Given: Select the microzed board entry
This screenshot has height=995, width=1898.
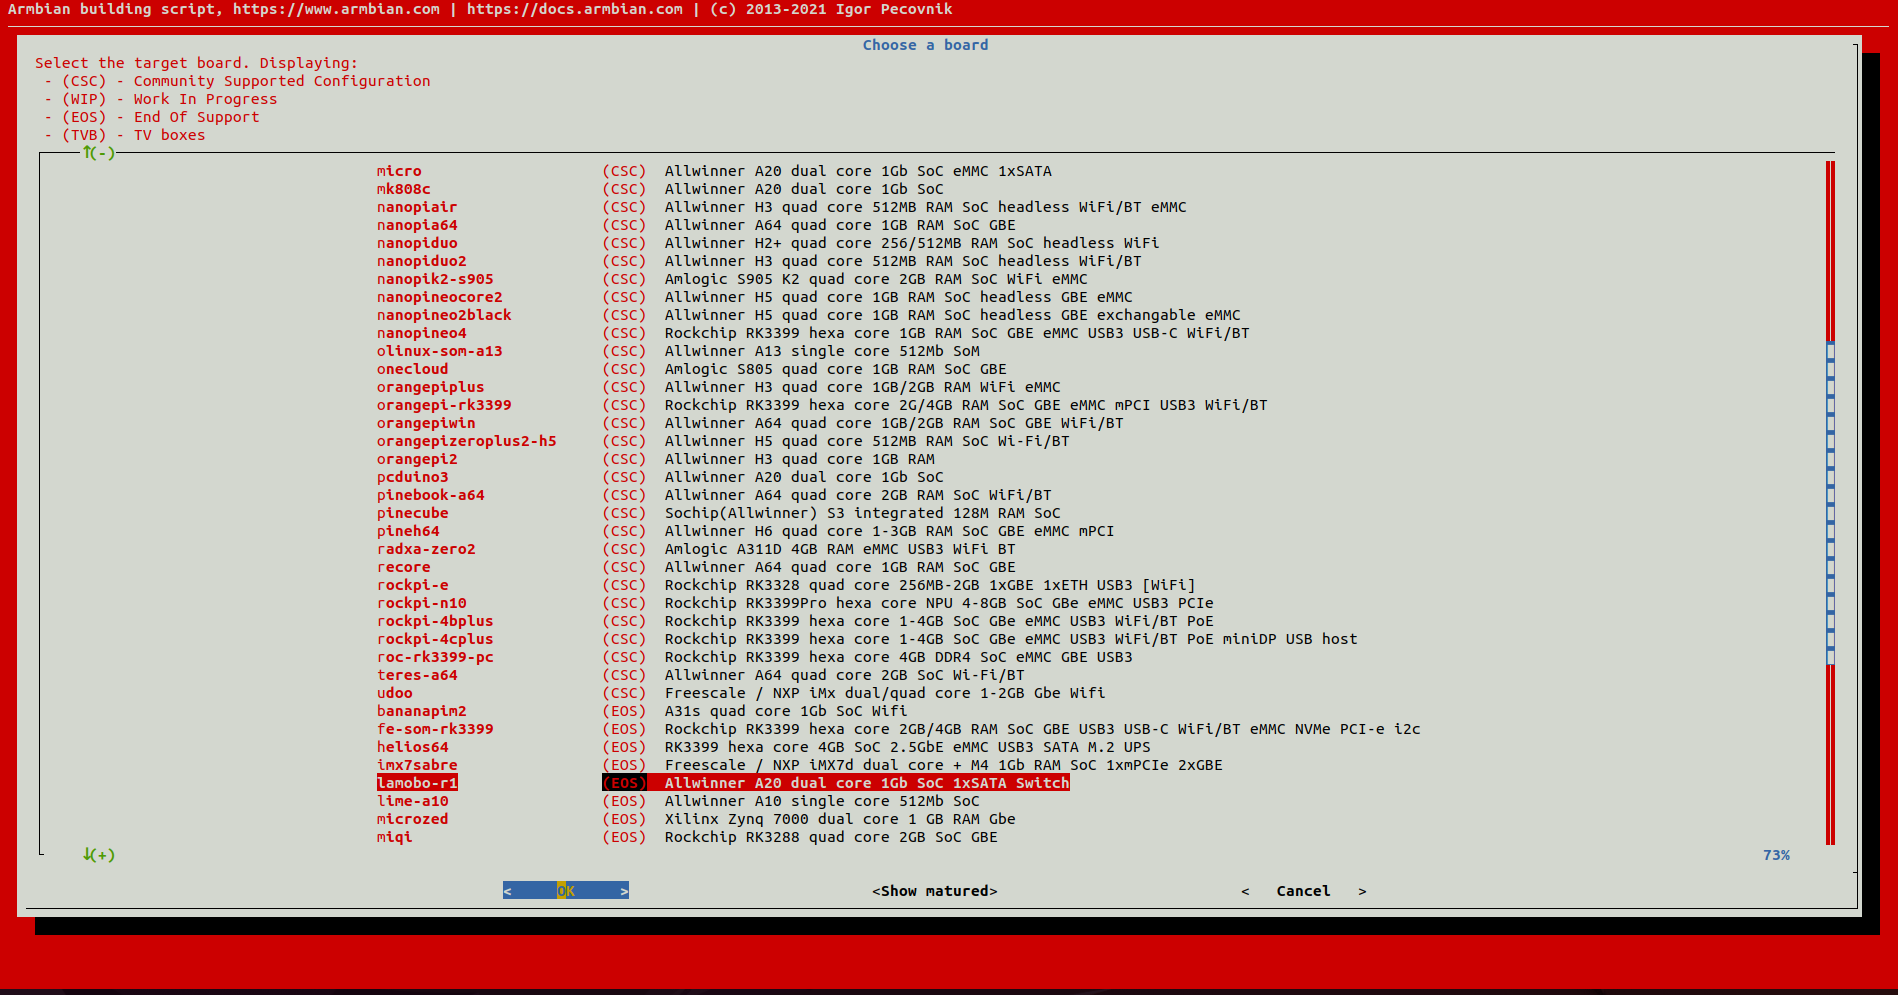Looking at the screenshot, I should pyautogui.click(x=412, y=819).
